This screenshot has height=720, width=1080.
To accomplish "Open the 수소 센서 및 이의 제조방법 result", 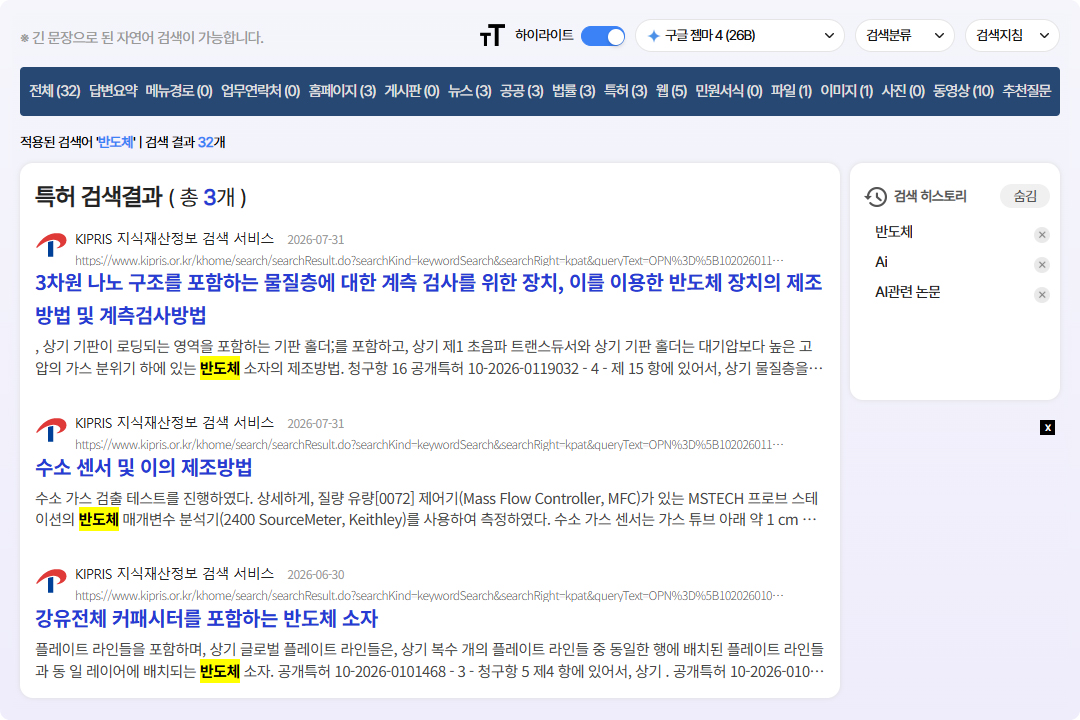I will coord(144,468).
